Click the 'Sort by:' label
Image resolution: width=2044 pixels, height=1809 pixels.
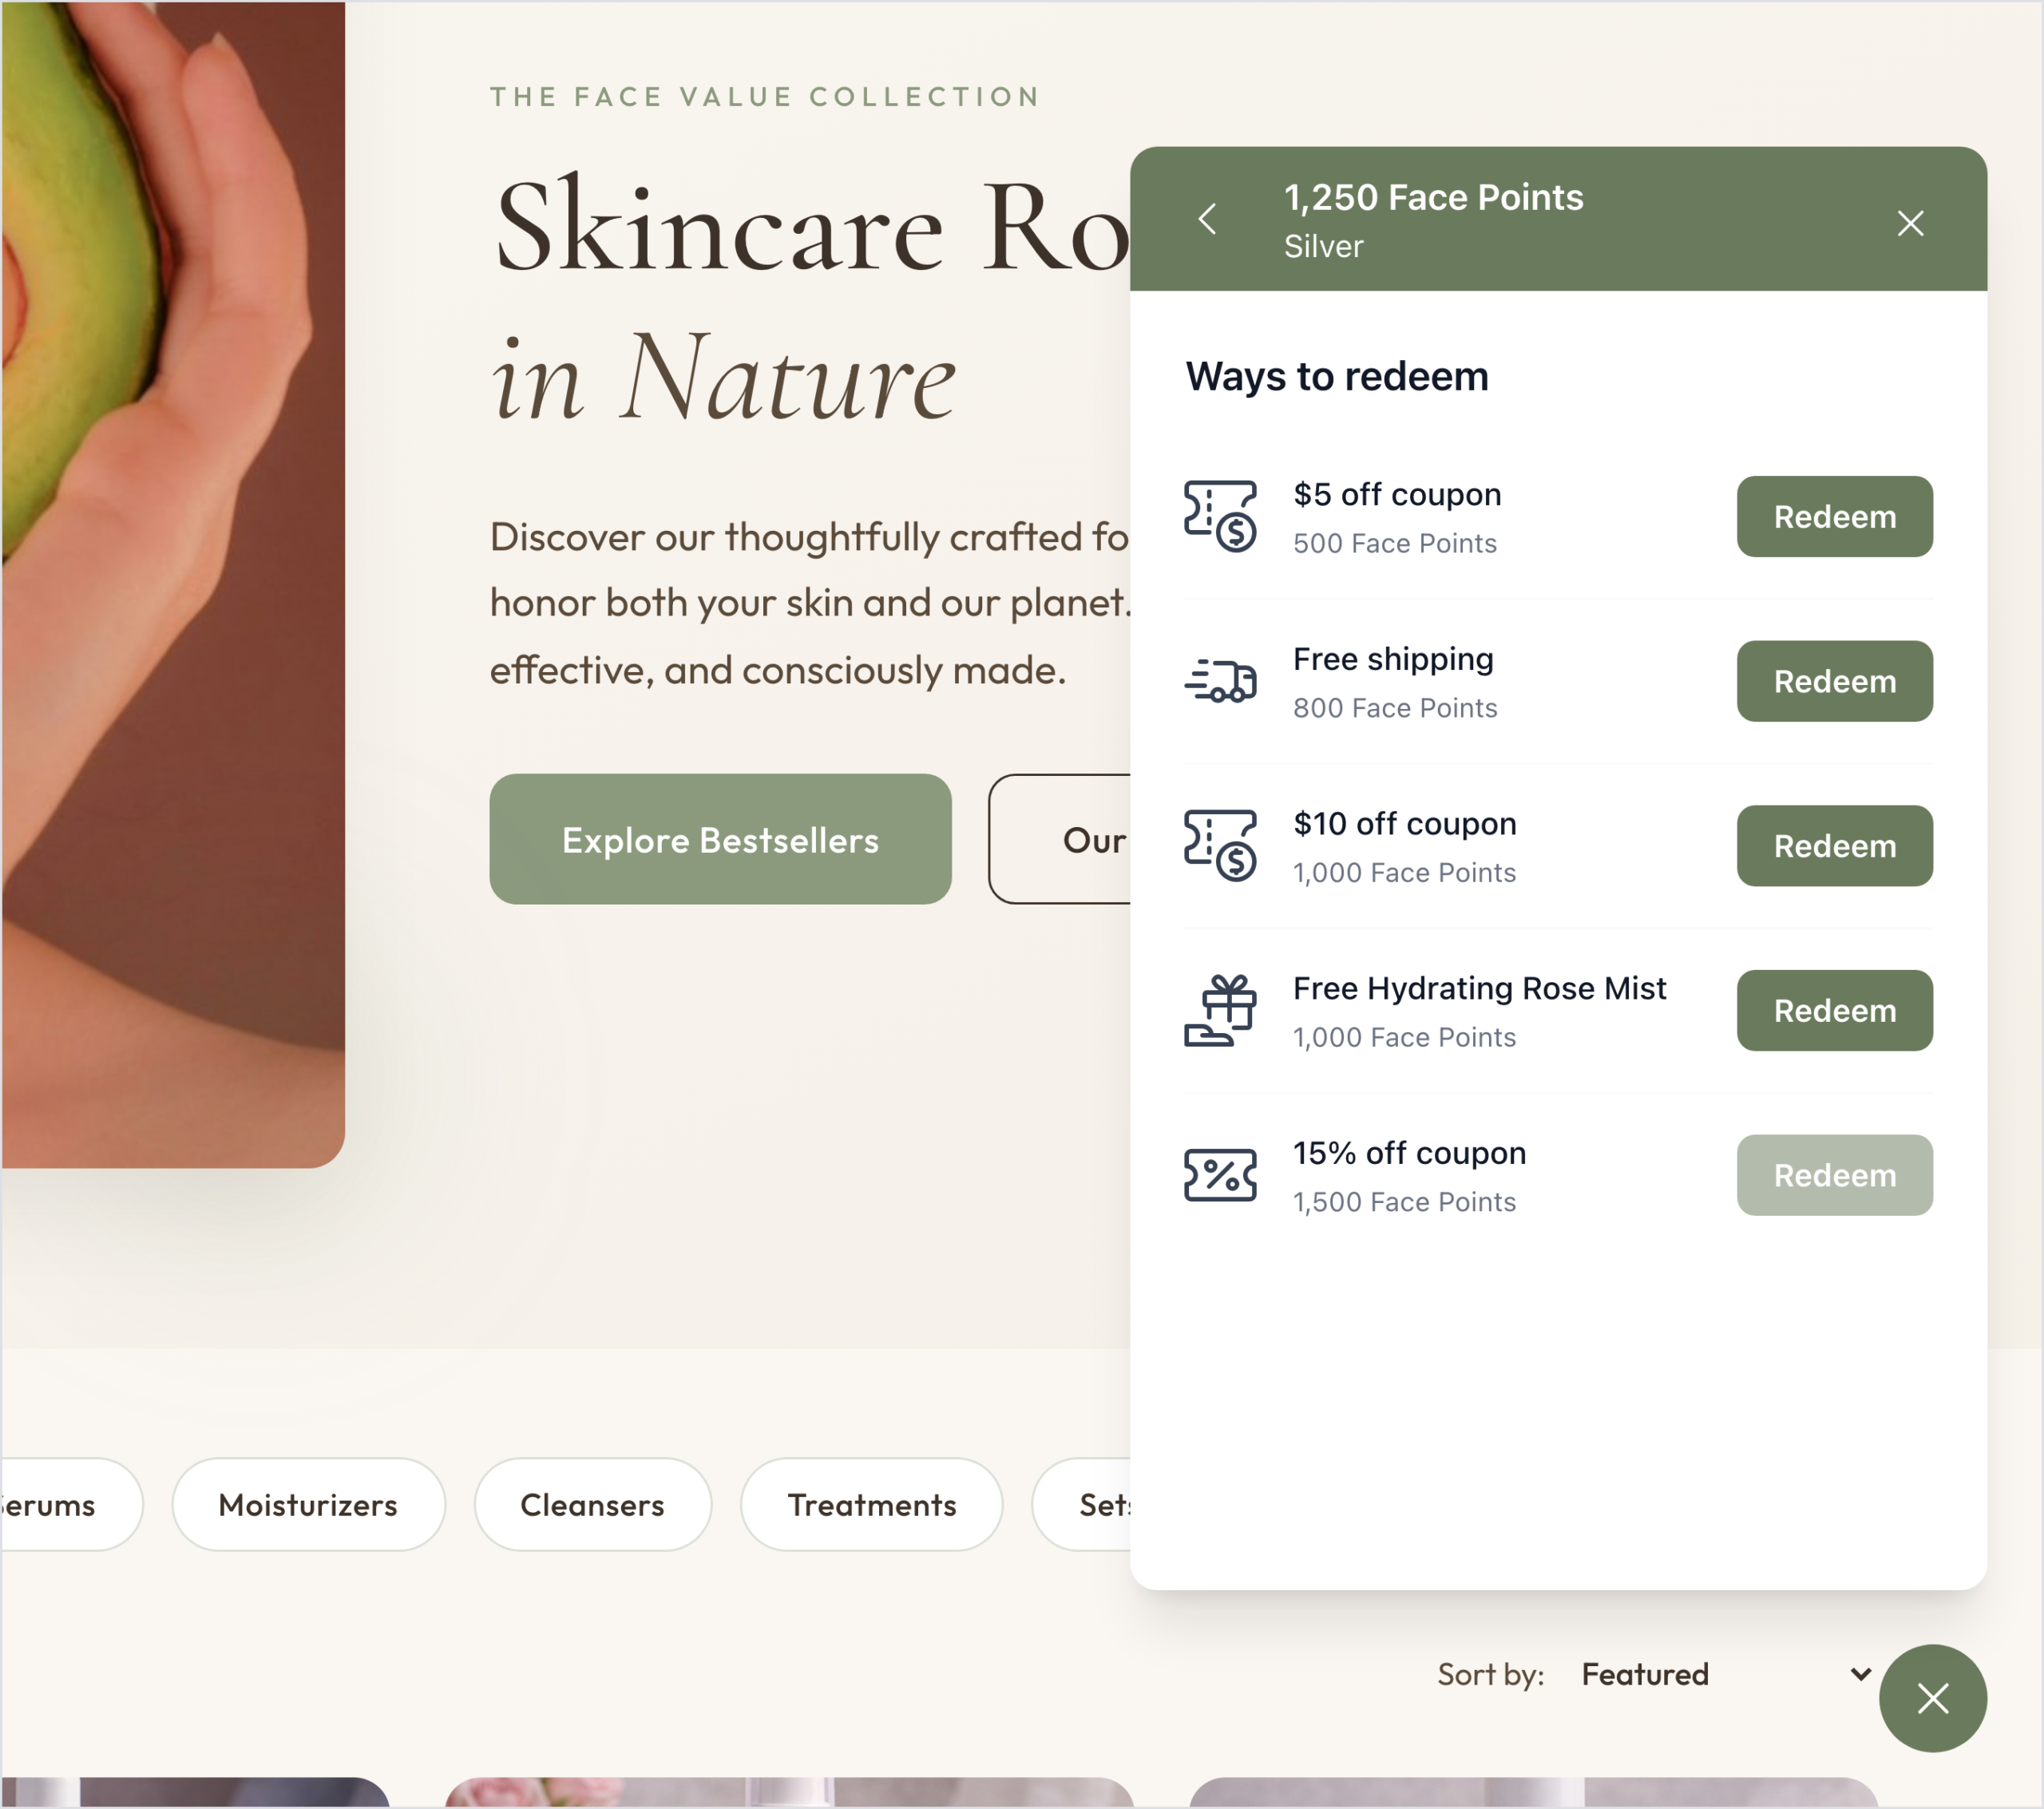pyautogui.click(x=1490, y=1675)
